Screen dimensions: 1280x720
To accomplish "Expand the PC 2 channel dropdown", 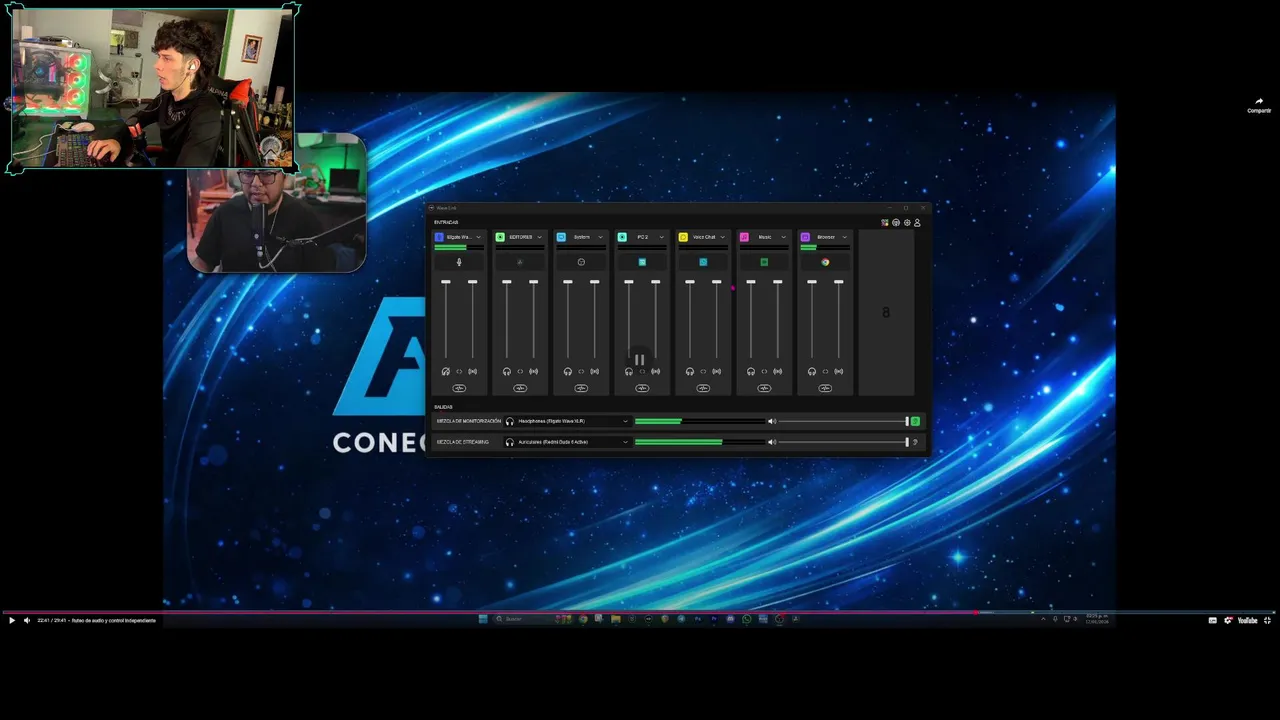I will click(661, 237).
